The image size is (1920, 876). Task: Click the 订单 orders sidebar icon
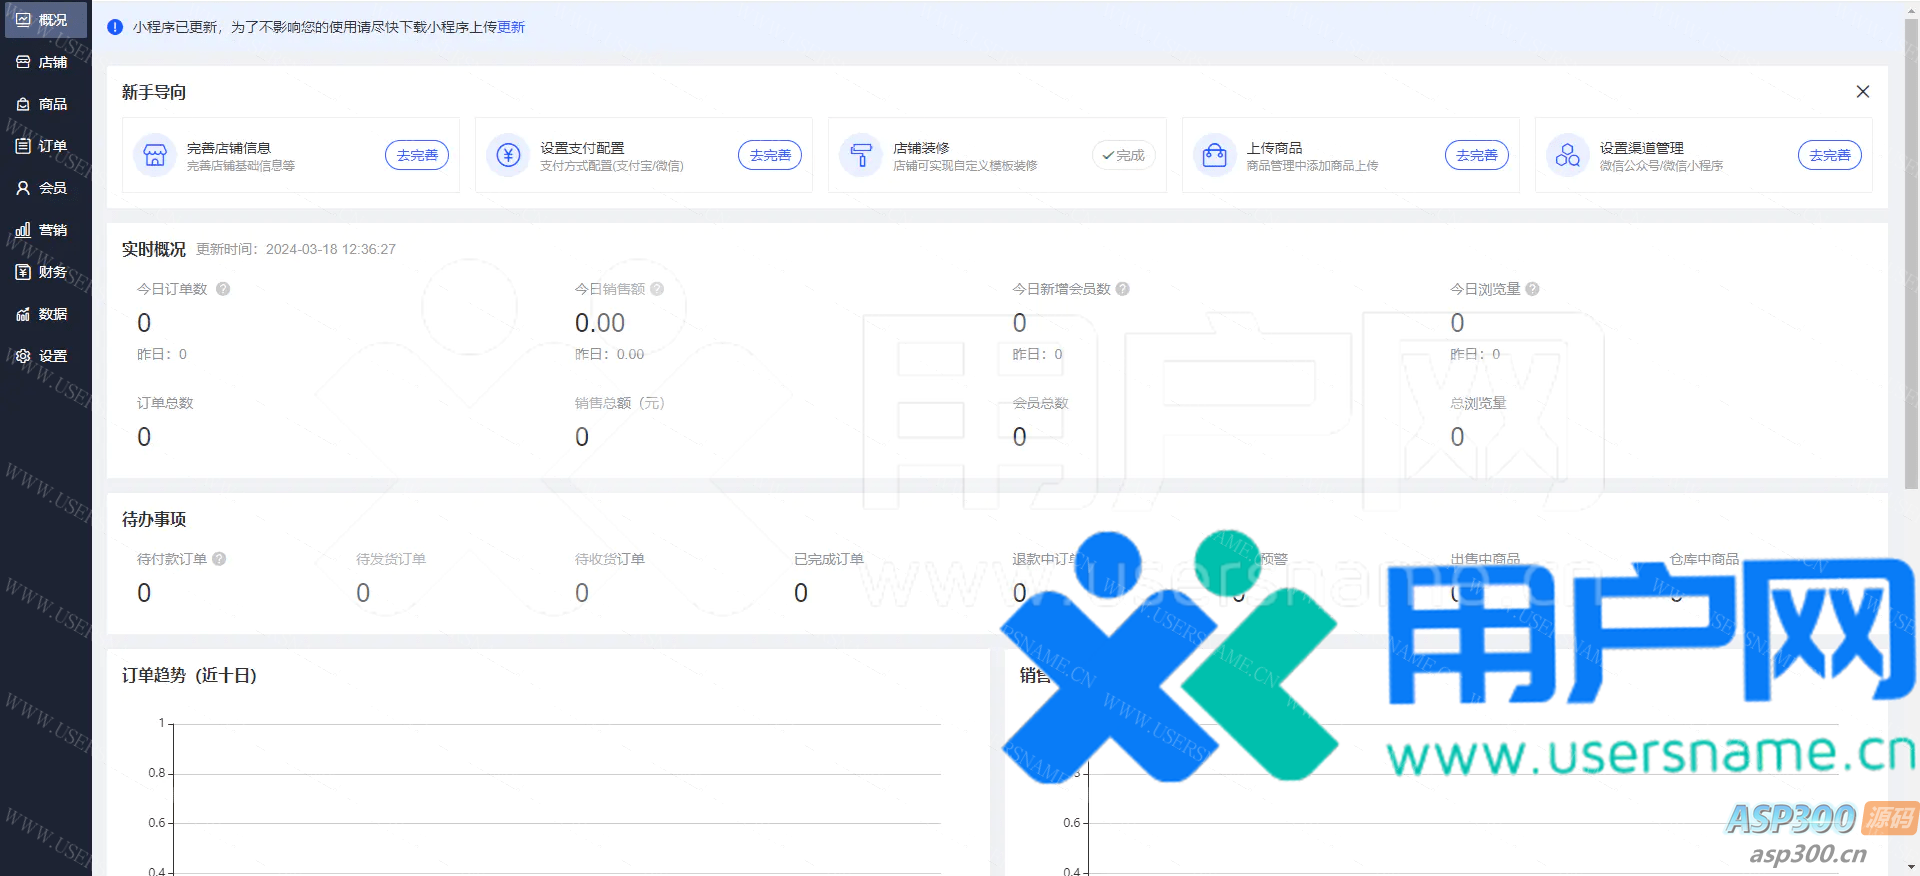(x=23, y=146)
